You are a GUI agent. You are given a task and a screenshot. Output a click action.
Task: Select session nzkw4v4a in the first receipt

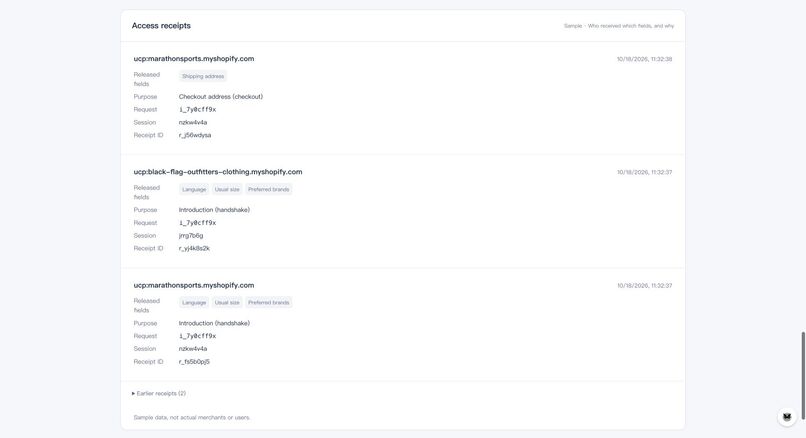[x=193, y=122]
